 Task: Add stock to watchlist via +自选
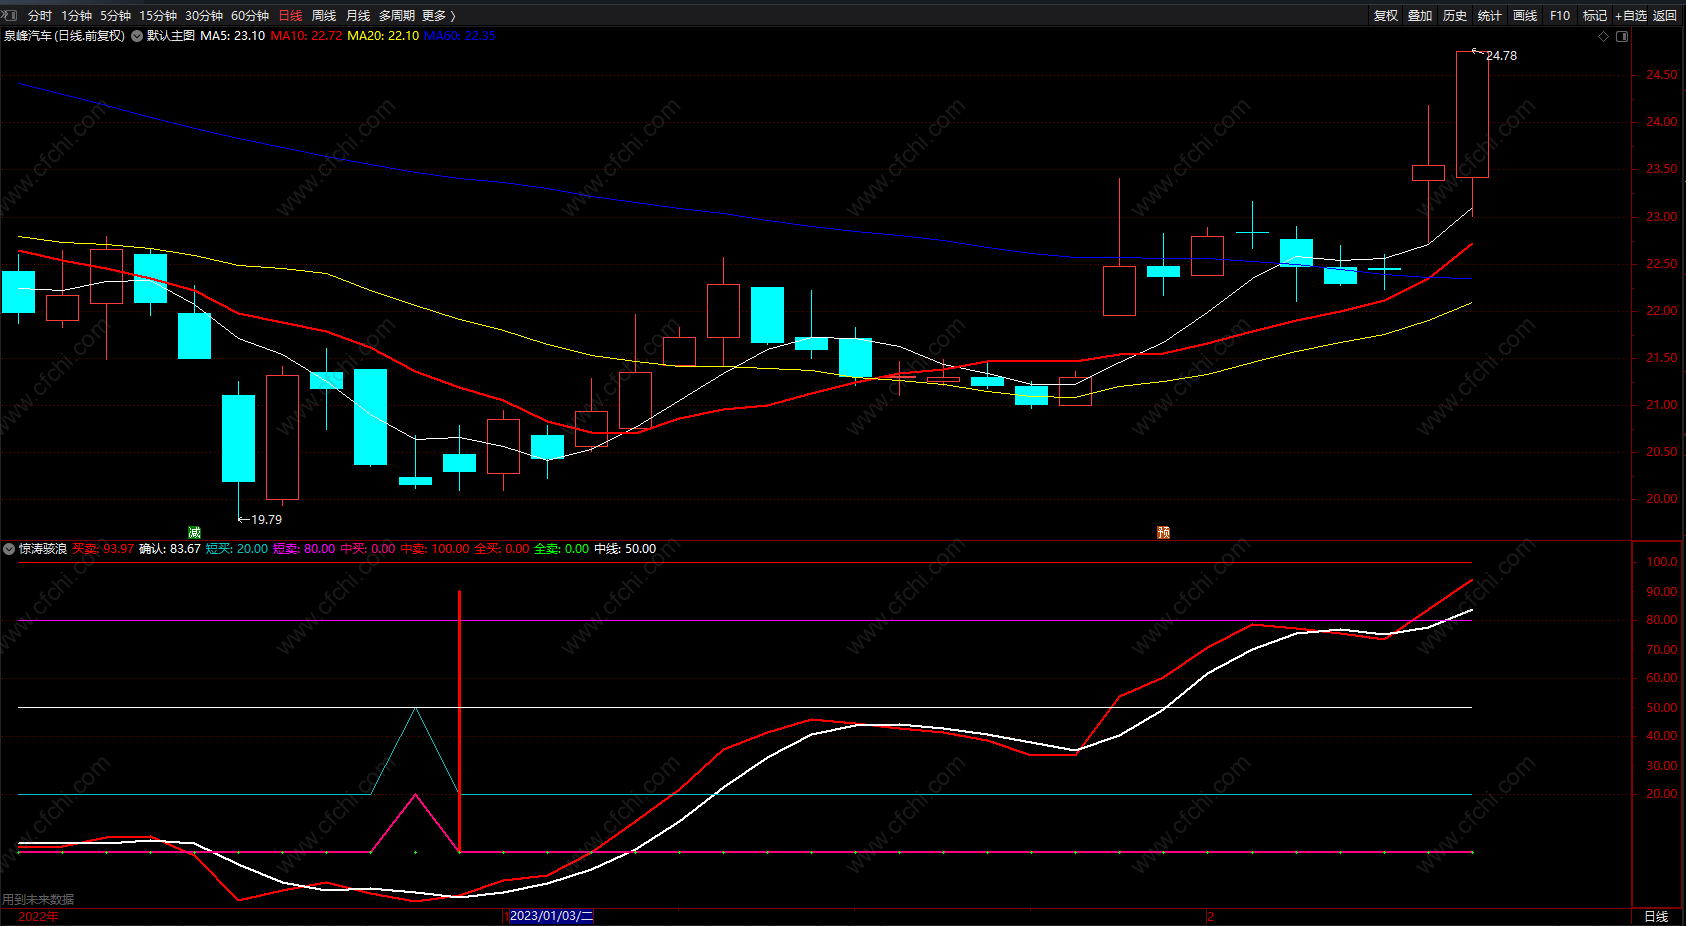(x=1630, y=15)
